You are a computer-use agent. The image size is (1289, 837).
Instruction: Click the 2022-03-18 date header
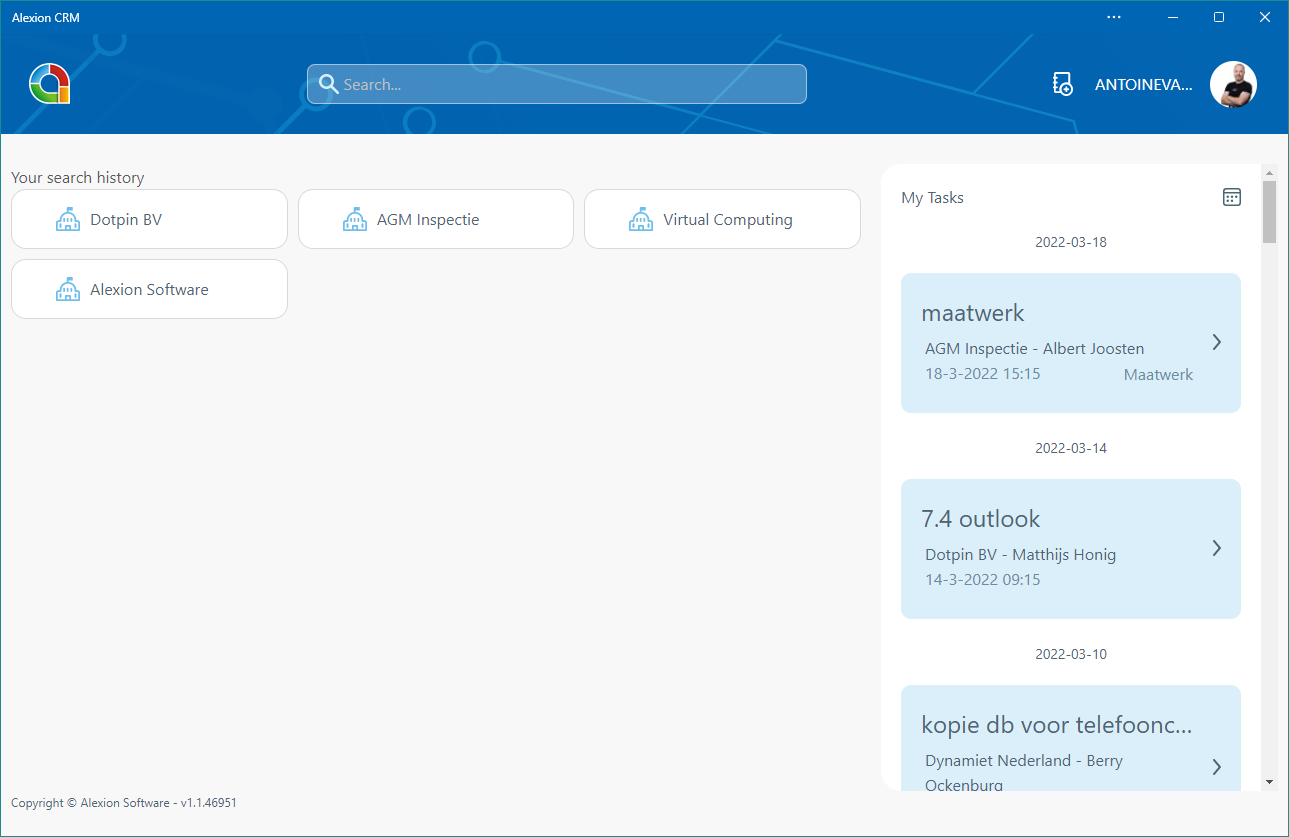coord(1071,242)
